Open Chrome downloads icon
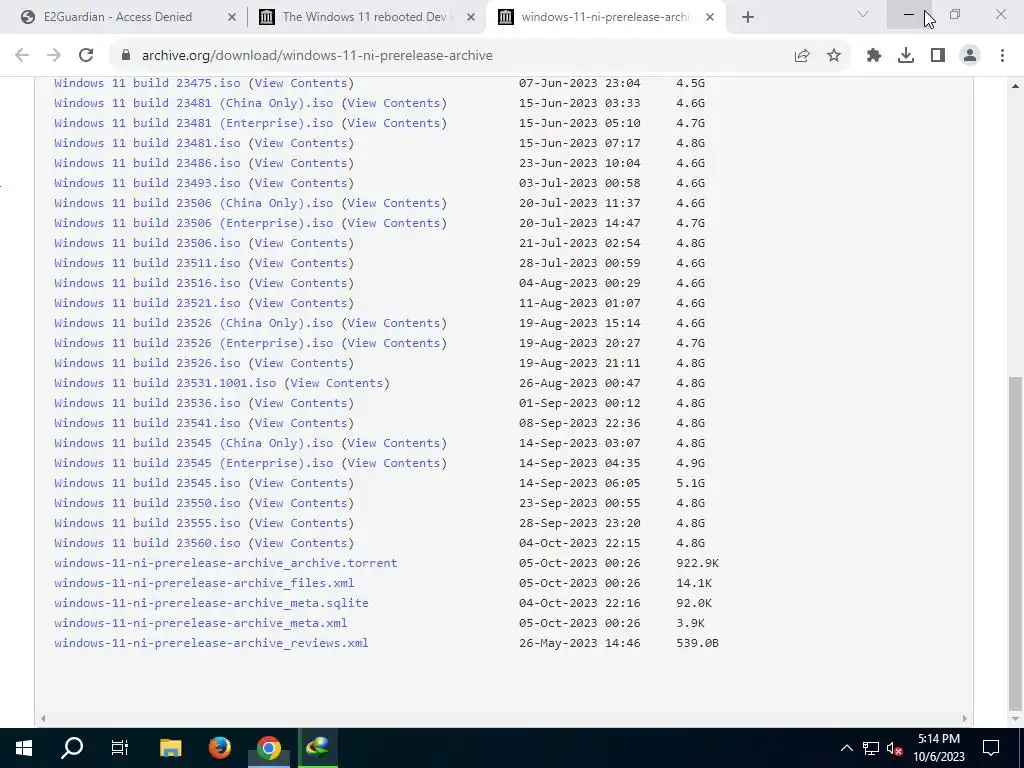The width and height of the screenshot is (1024, 768). 906,56
